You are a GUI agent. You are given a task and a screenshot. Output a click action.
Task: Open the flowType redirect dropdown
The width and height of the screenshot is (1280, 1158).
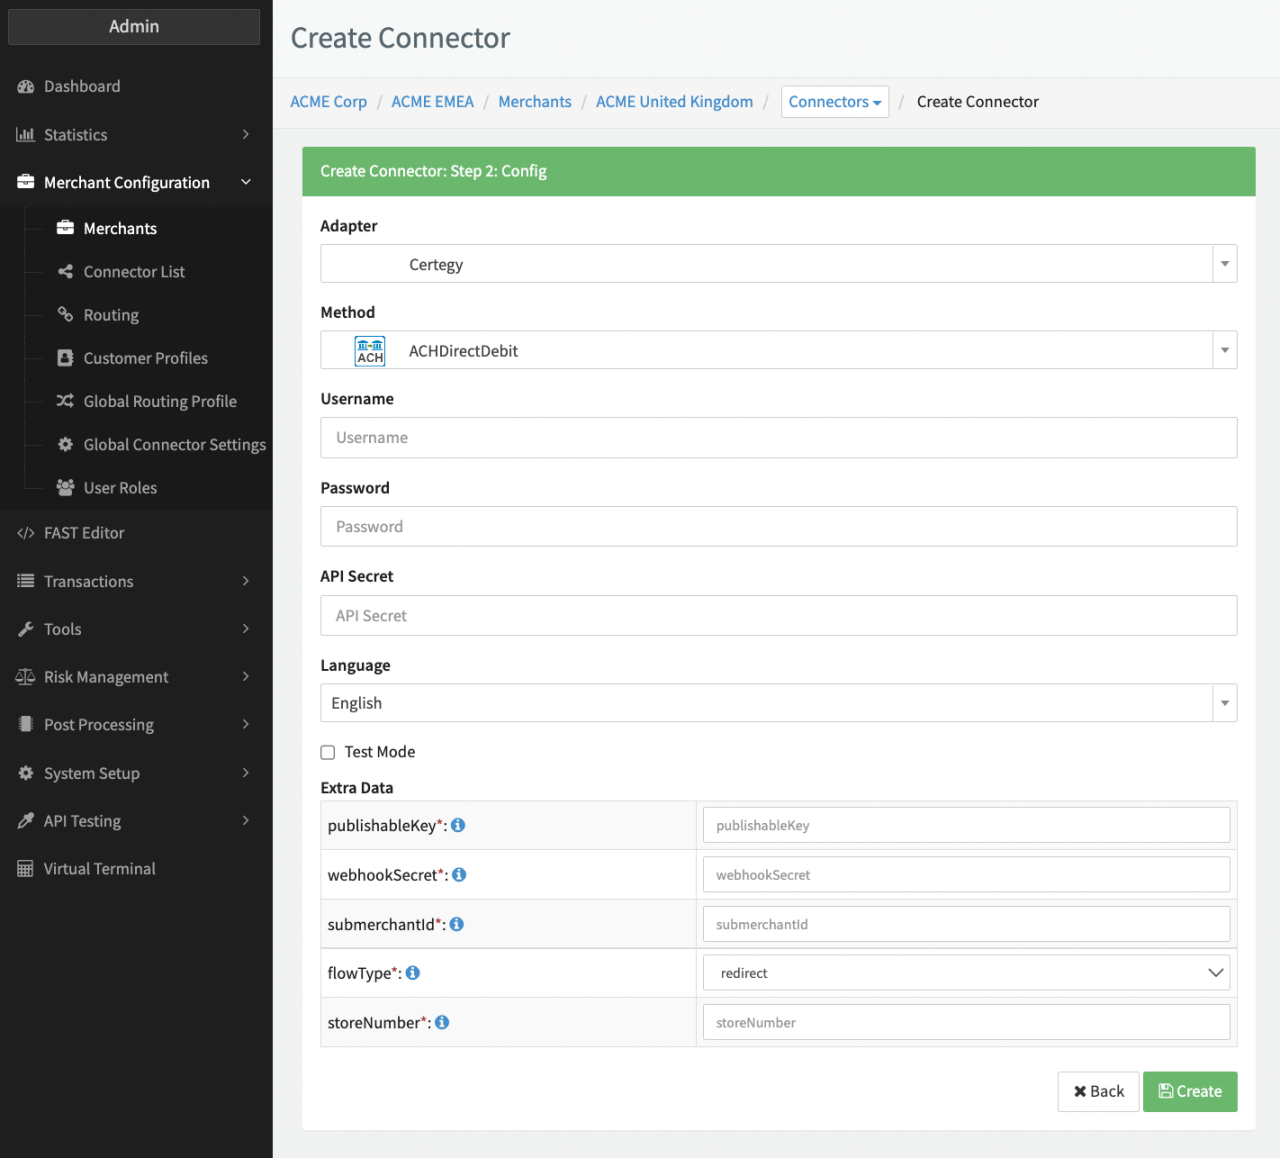(966, 973)
